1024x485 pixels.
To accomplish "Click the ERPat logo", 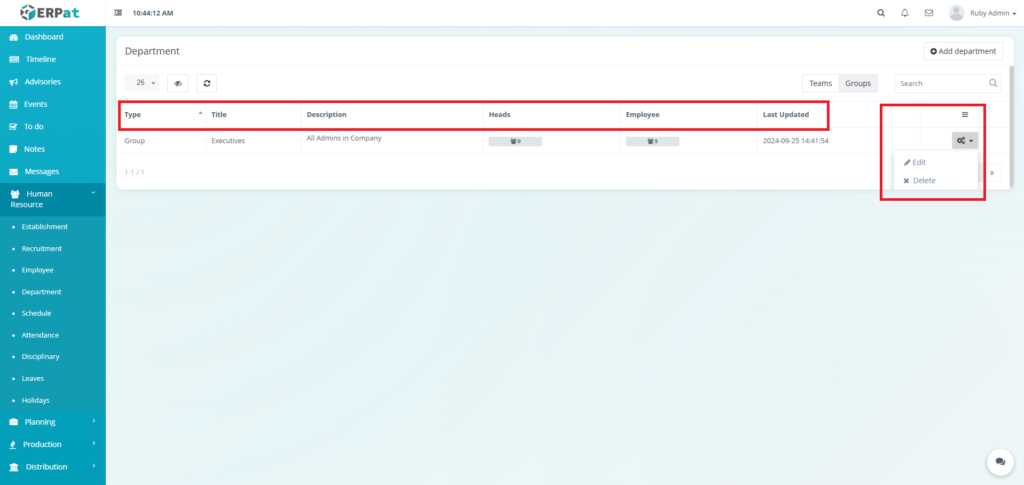I will pos(50,12).
